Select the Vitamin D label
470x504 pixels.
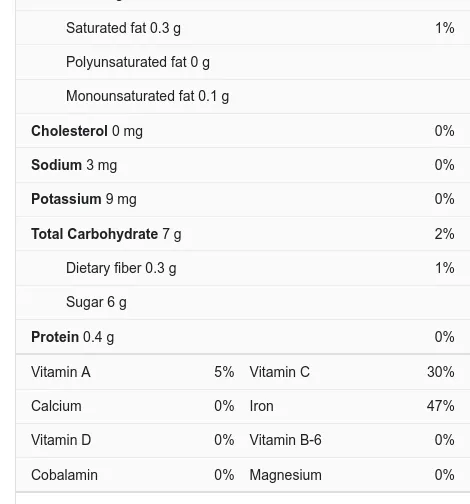[x=61, y=440]
